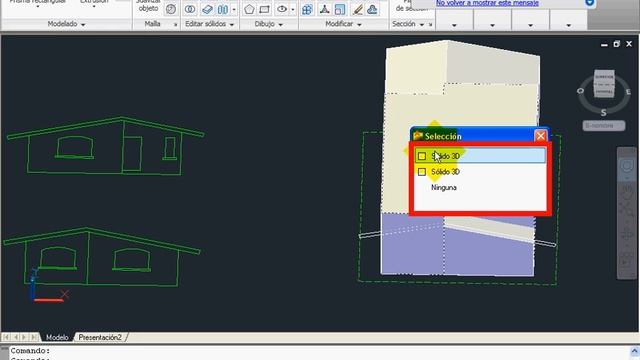This screenshot has height=360, width=640.
Task: Close the Selección dialog
Action: pyautogui.click(x=540, y=136)
